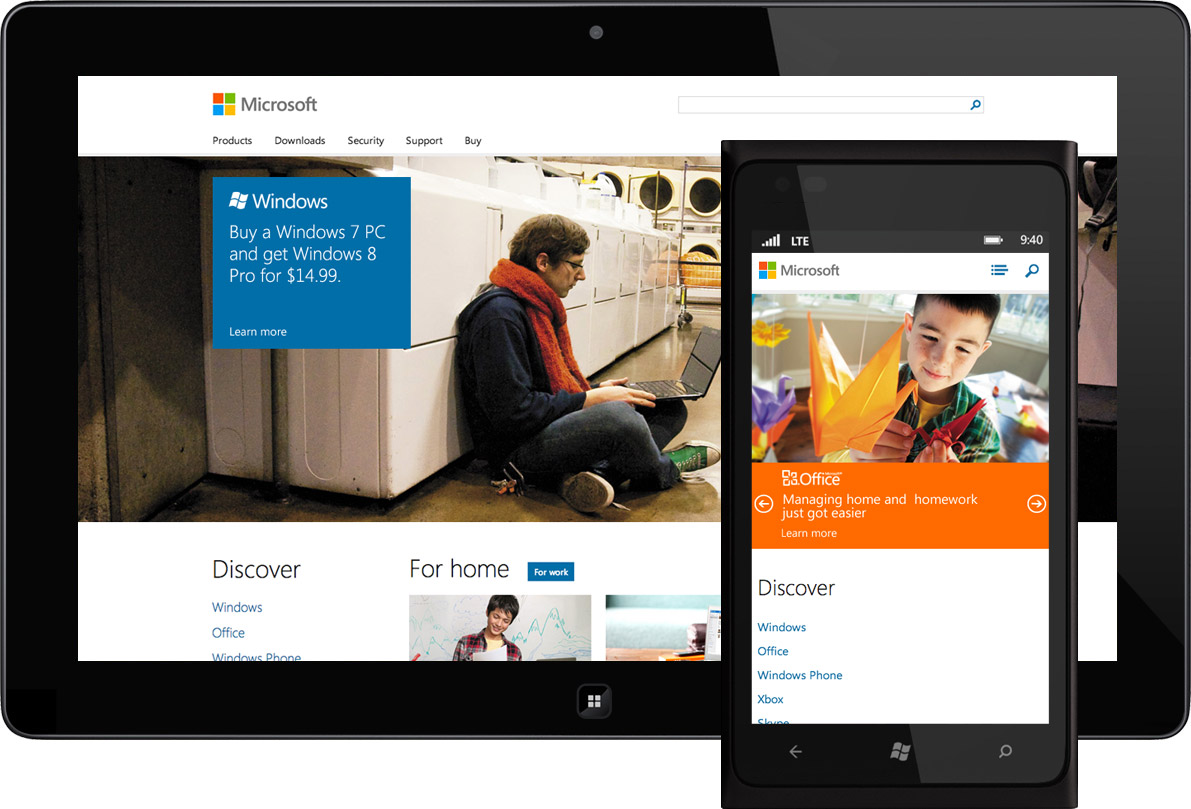Open the Support menu
Viewport: 1191px width, 809px height.
point(424,141)
